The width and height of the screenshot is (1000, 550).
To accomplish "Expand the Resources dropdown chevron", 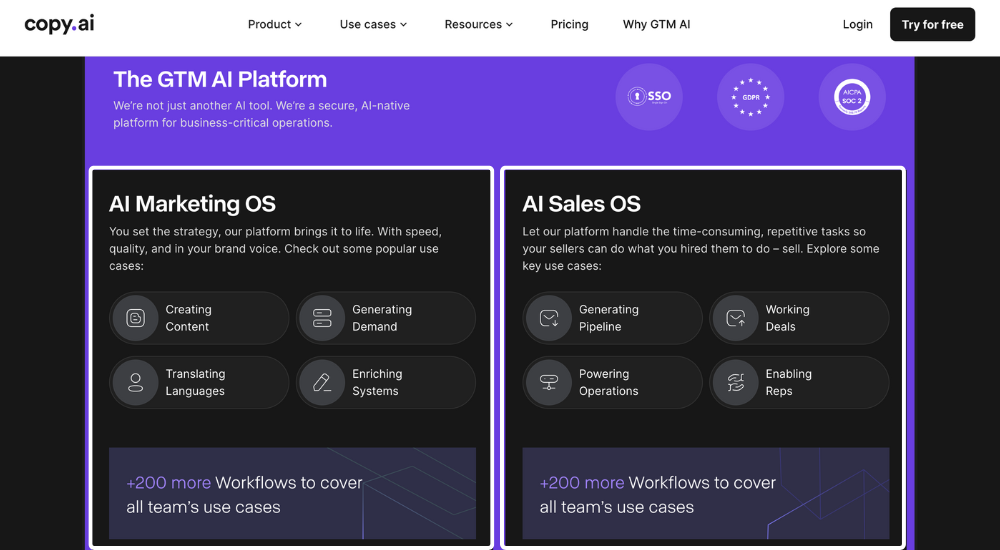I will coord(510,25).
